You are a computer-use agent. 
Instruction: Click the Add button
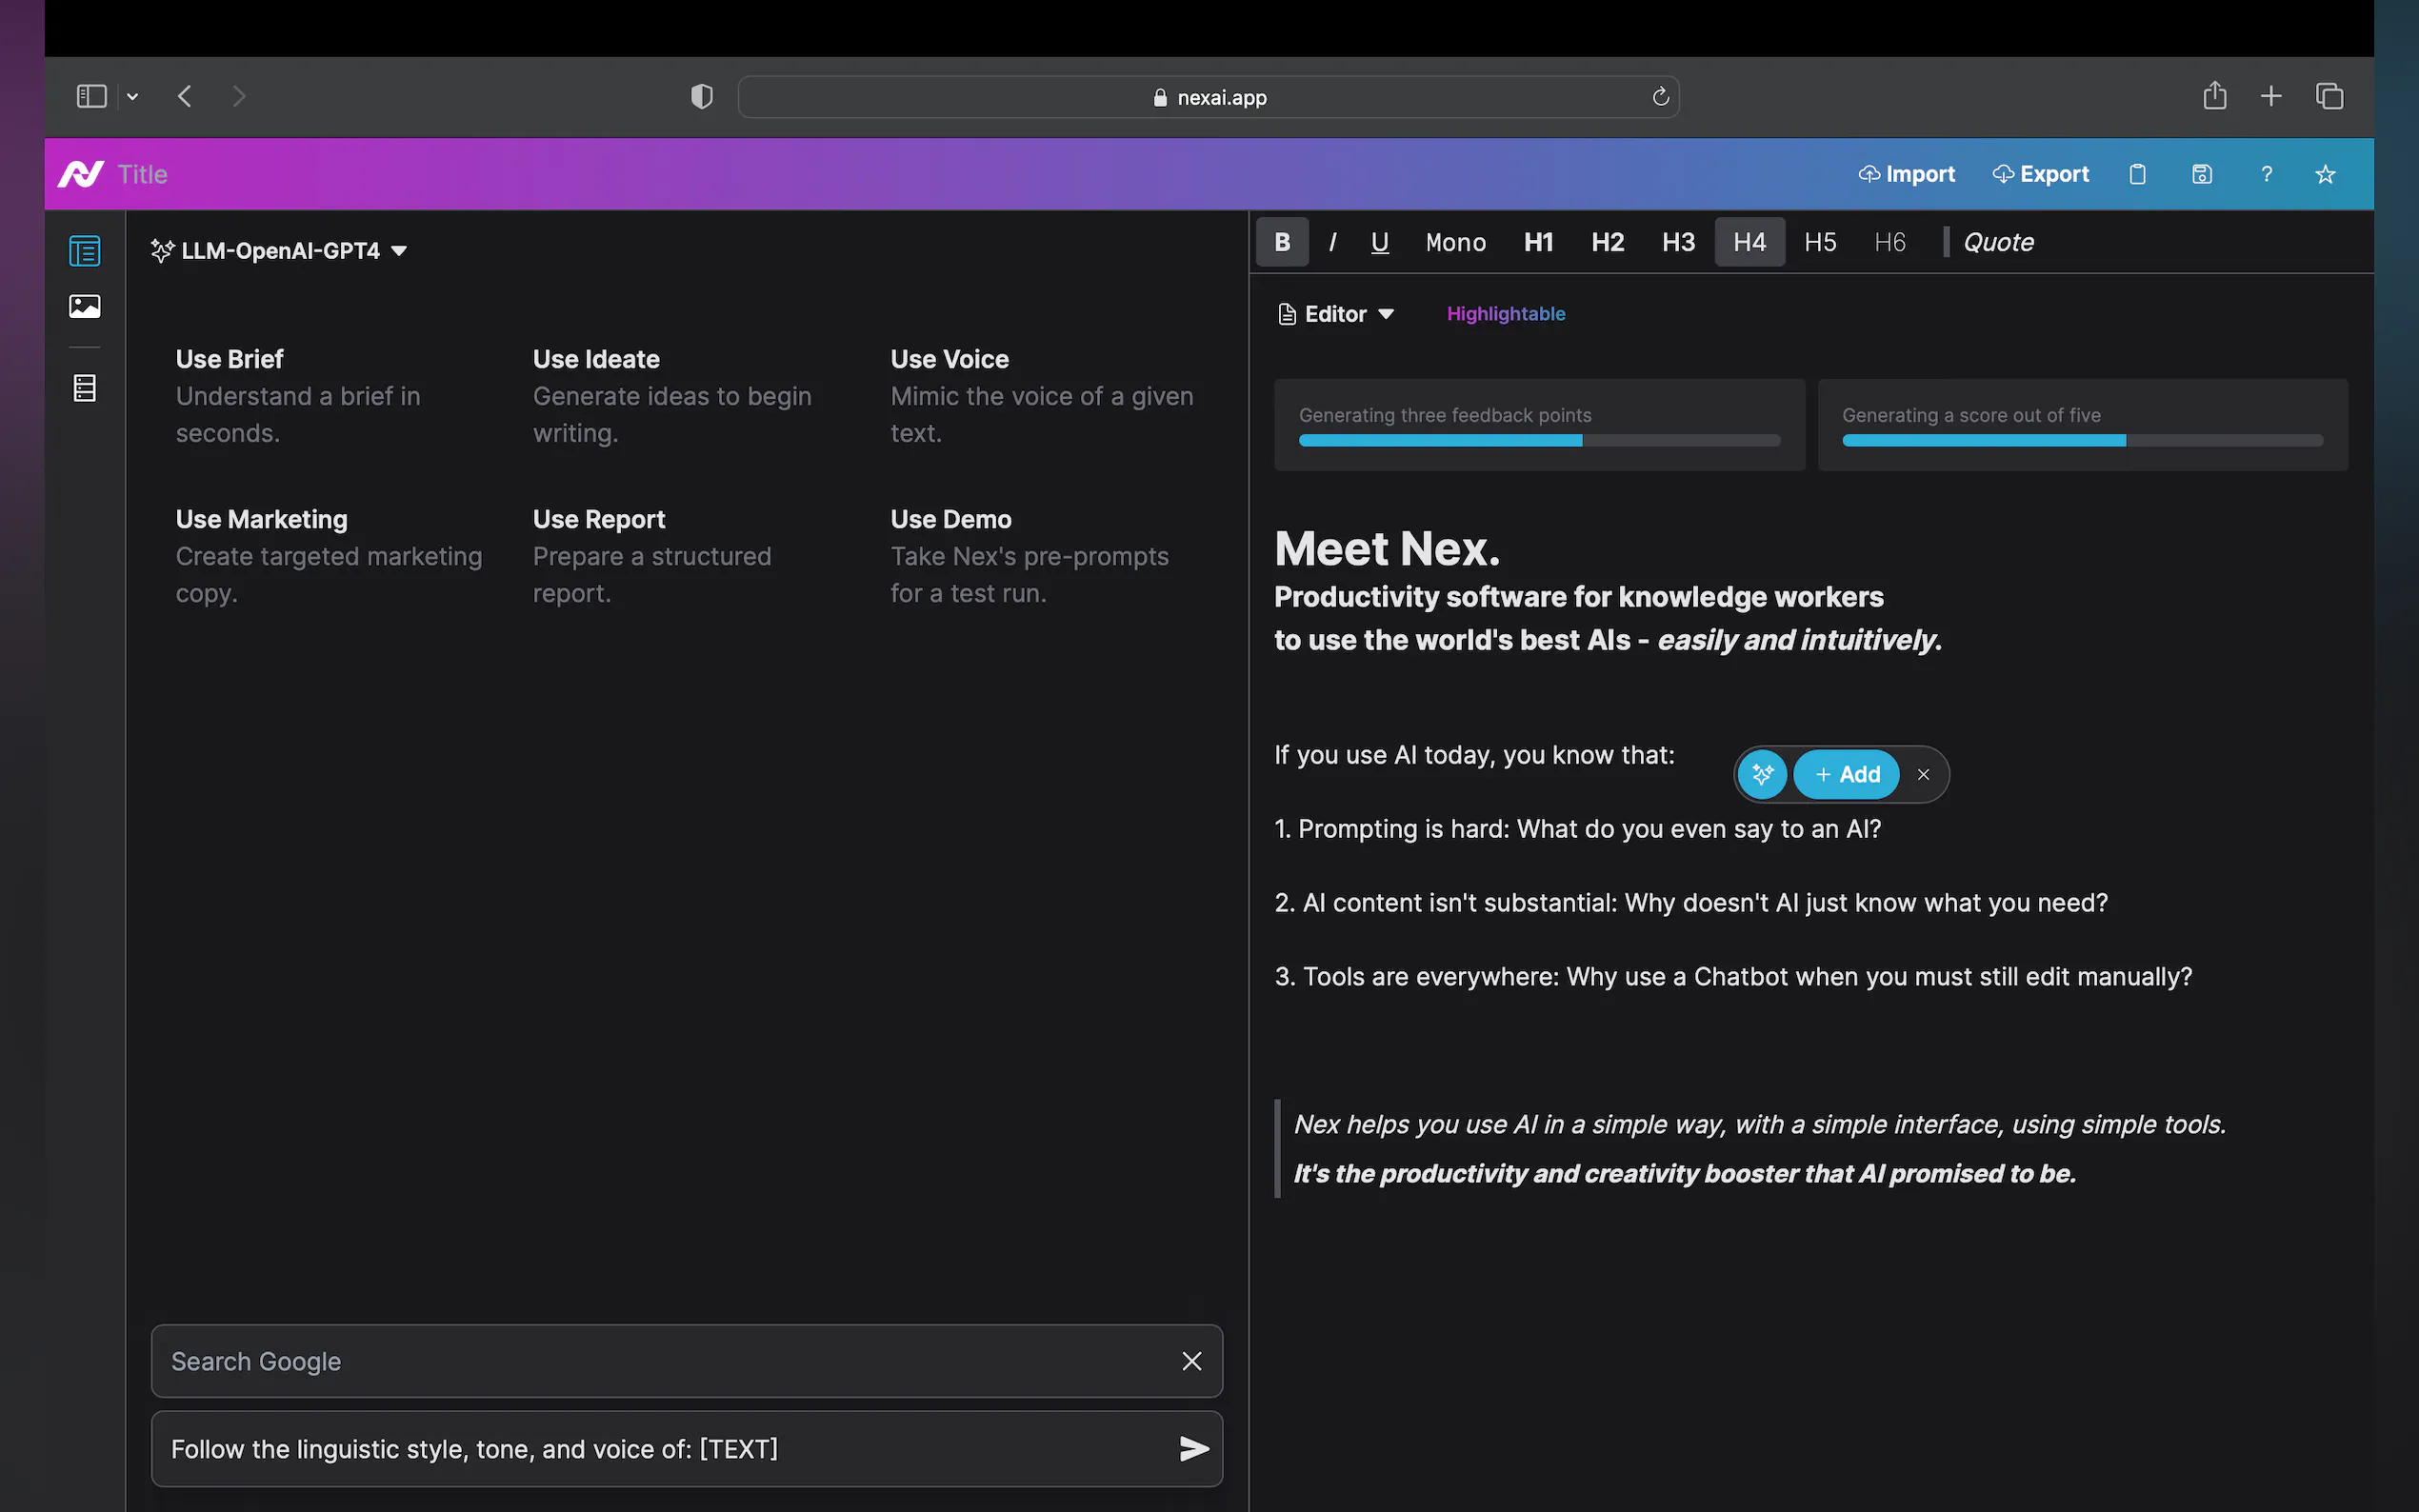(x=1847, y=774)
